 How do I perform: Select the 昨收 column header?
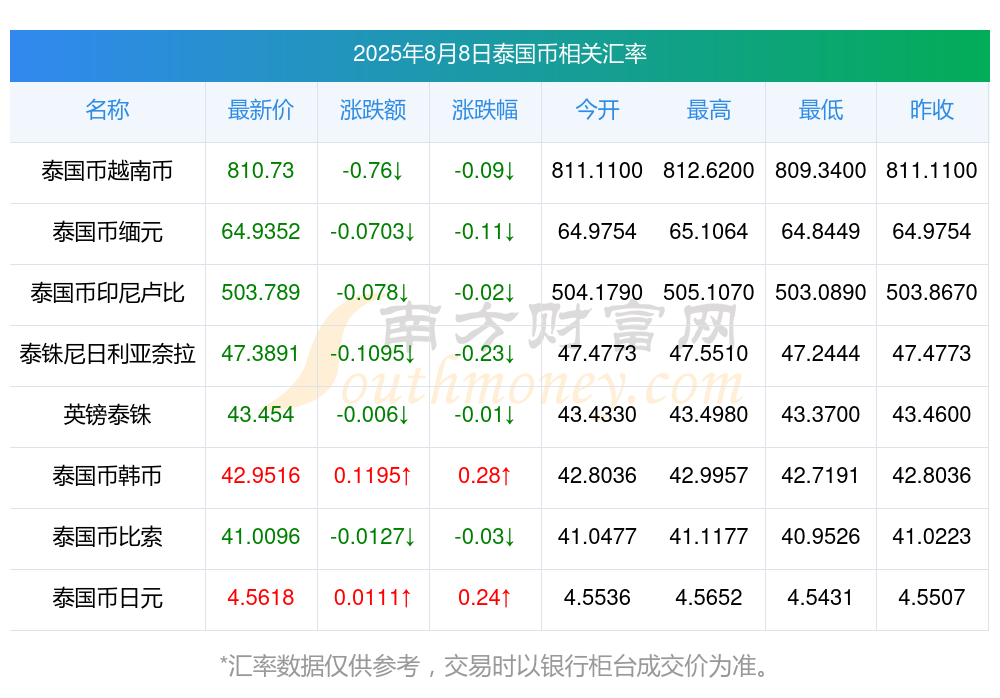932,110
